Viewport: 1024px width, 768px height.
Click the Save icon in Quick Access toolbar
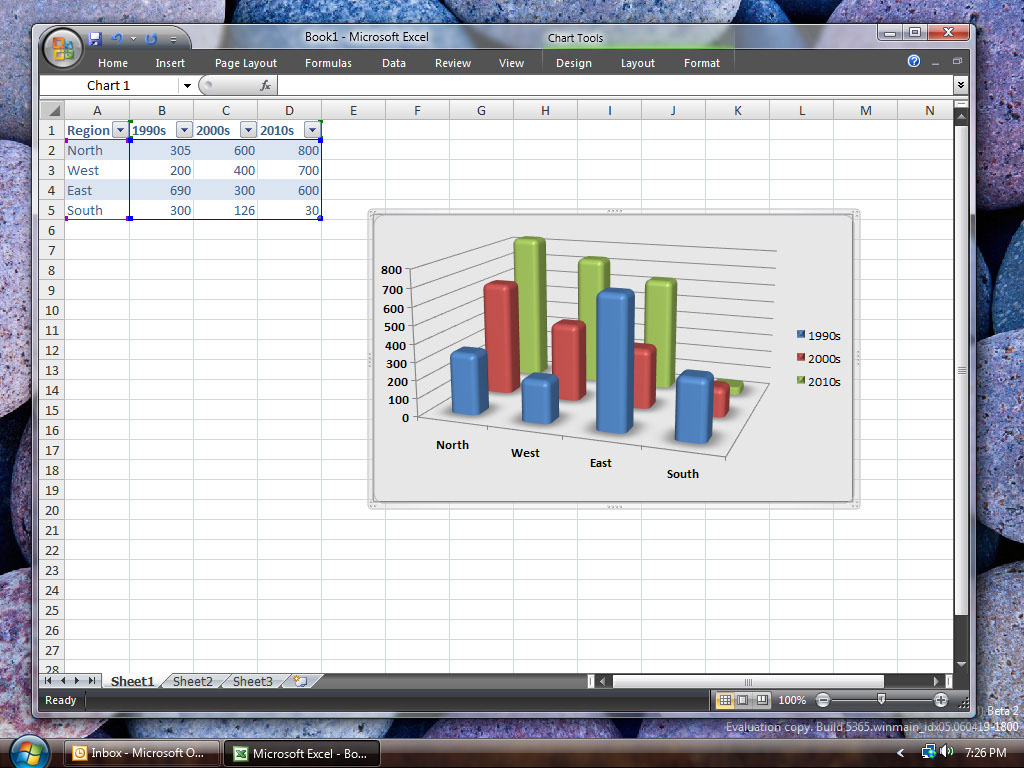tap(95, 39)
